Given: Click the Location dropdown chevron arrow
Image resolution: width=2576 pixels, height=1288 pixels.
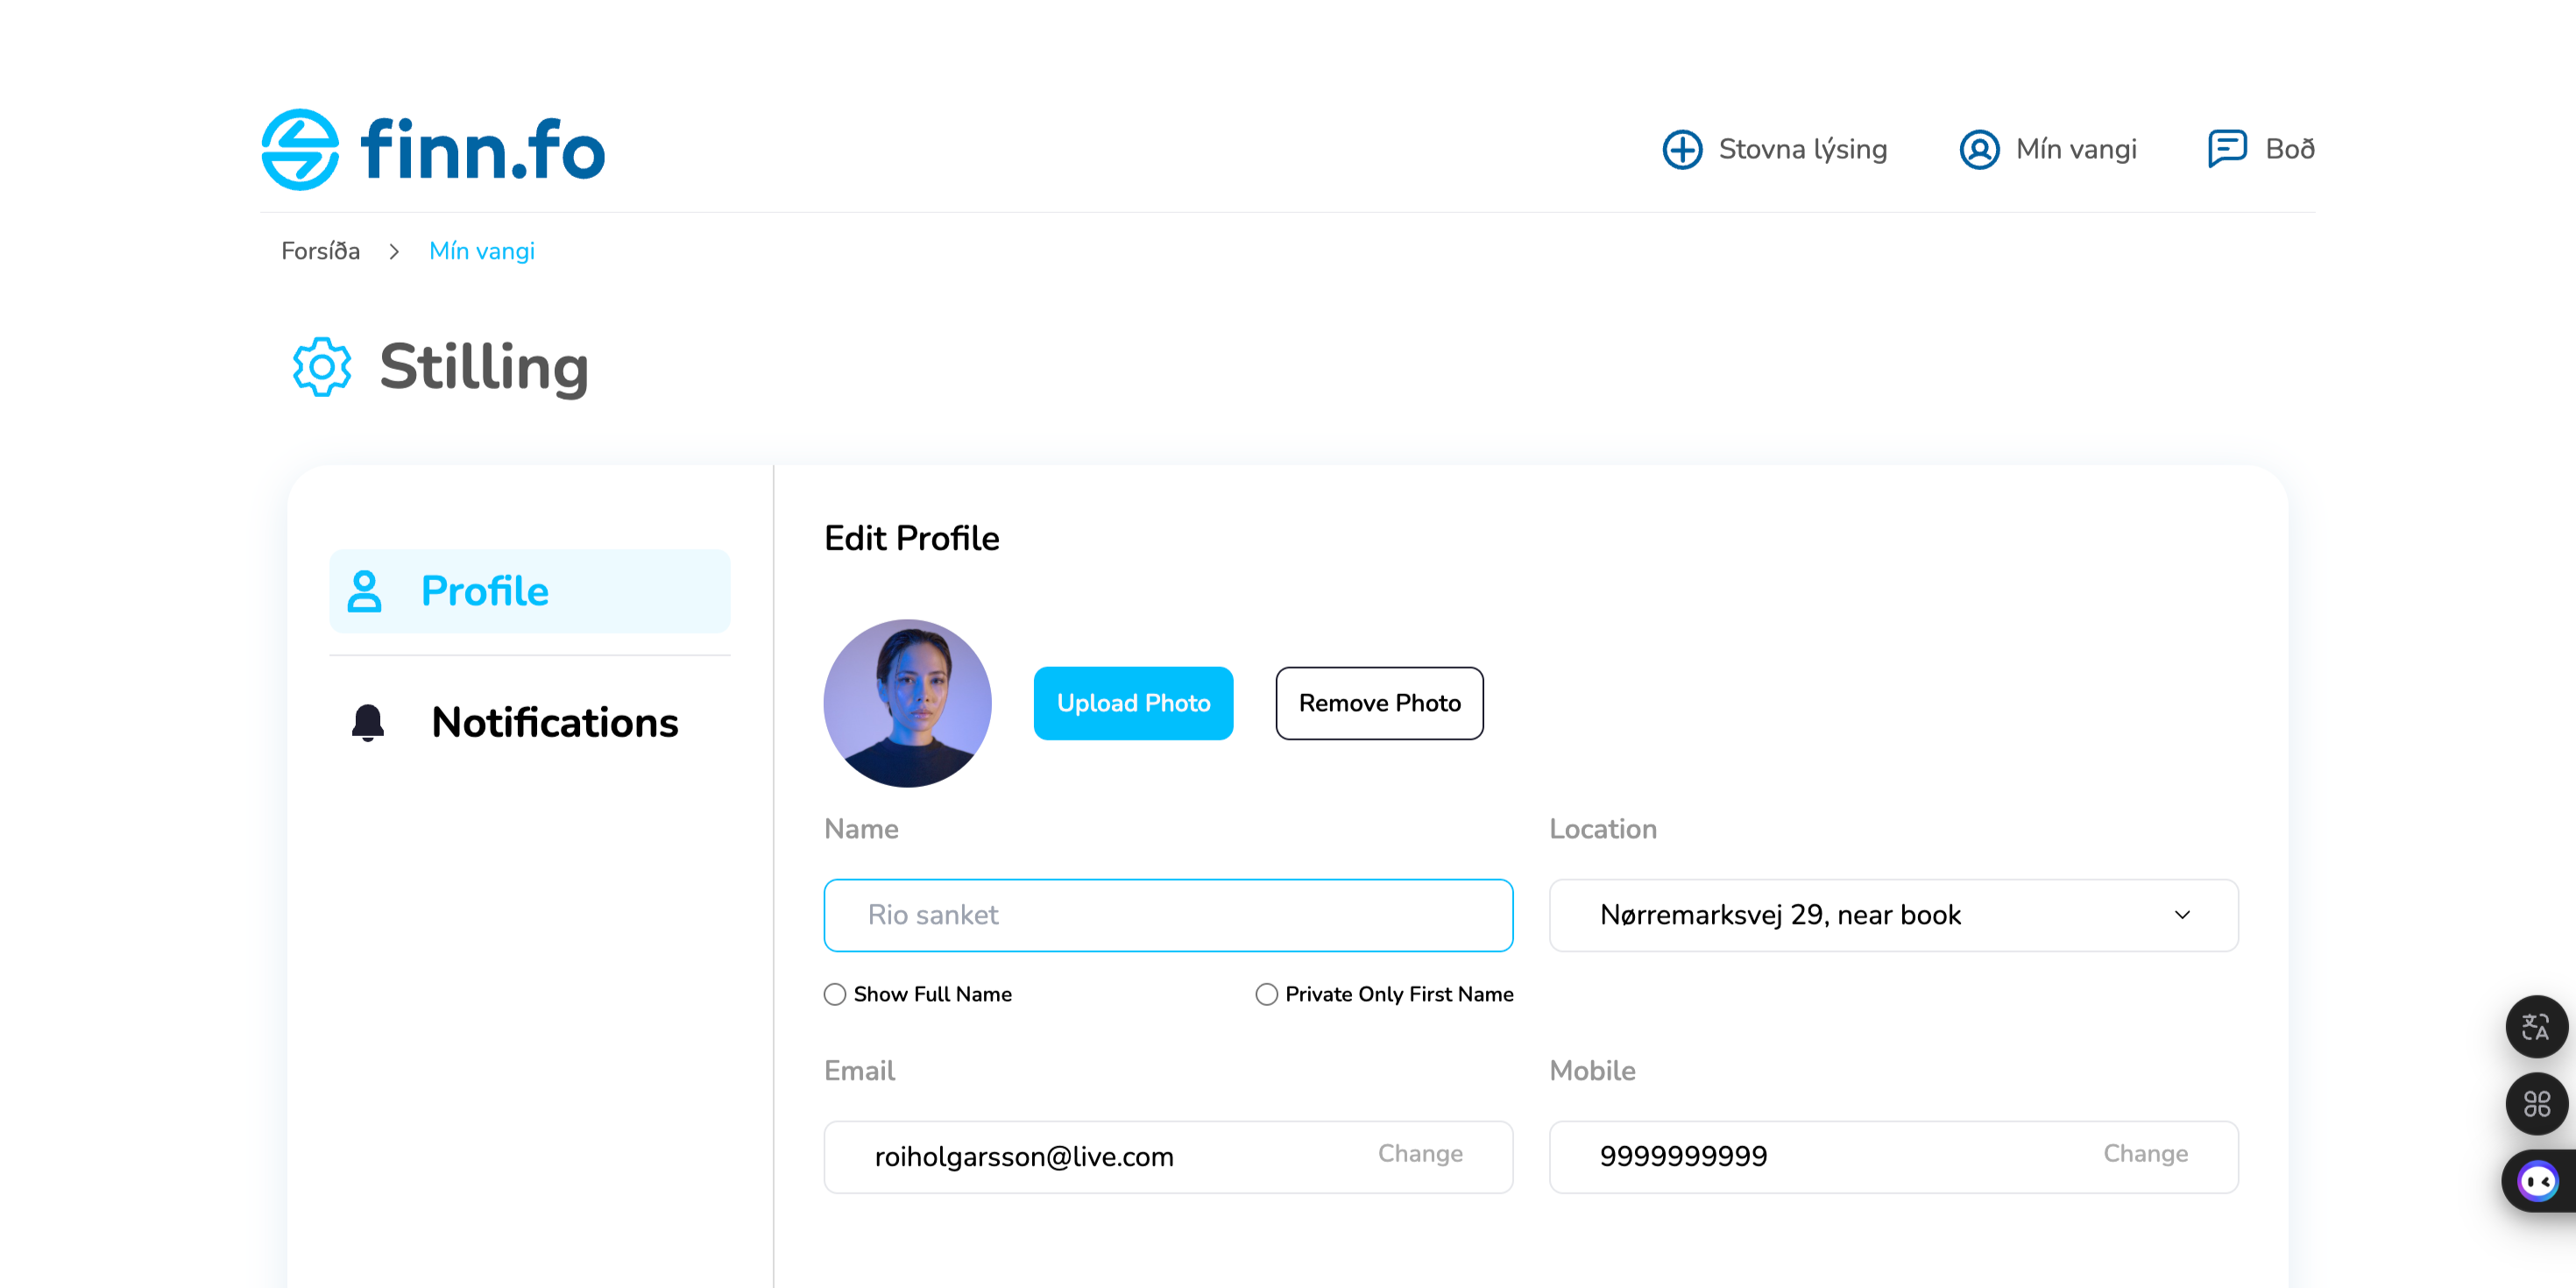Looking at the screenshot, I should pos(2182,915).
